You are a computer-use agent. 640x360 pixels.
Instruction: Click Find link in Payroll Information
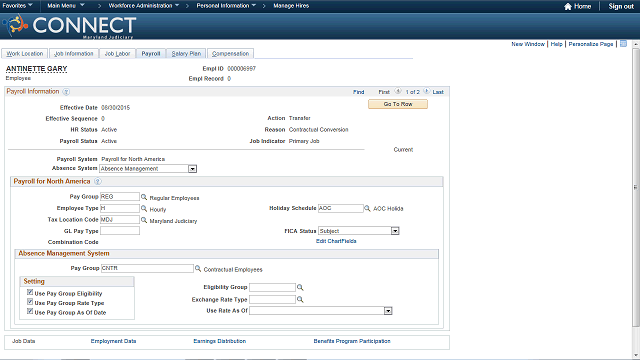click(x=358, y=92)
